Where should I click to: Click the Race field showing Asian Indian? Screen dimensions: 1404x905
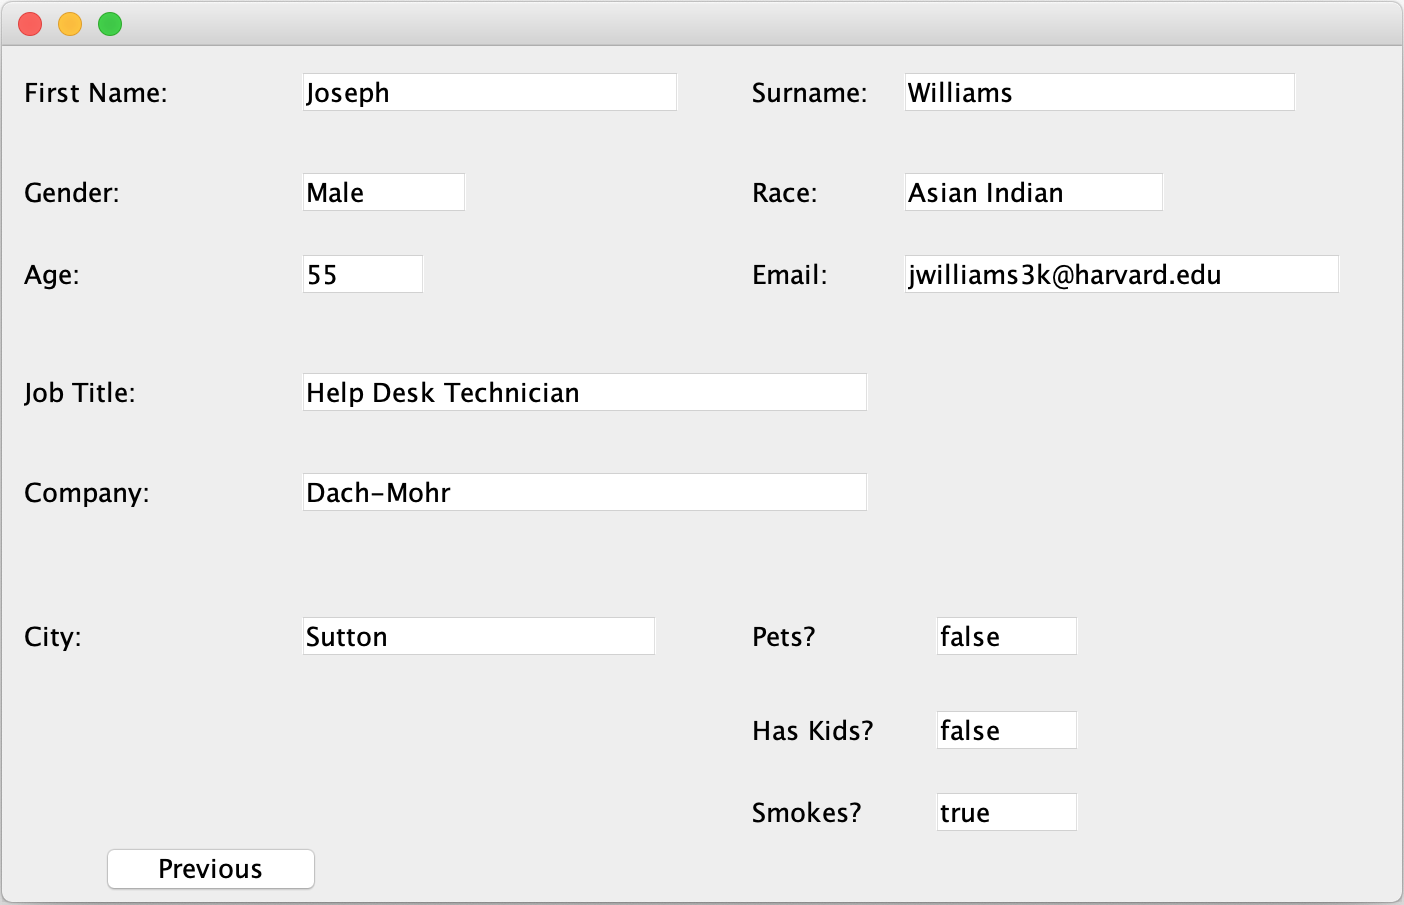click(x=1032, y=191)
